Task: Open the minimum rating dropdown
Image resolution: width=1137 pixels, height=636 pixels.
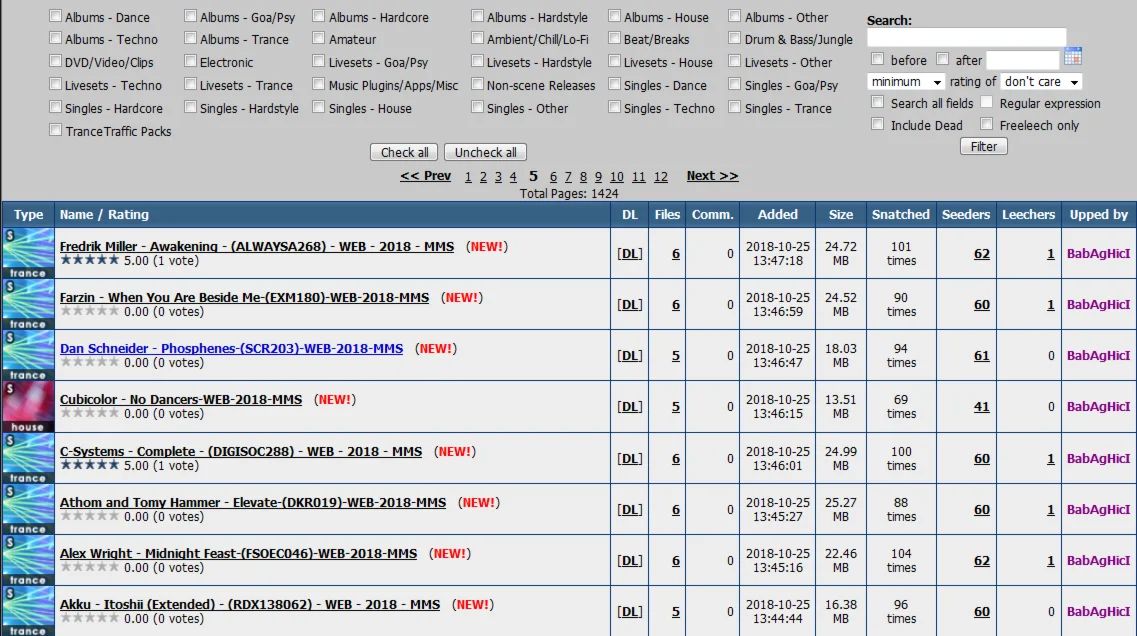Action: coord(906,81)
